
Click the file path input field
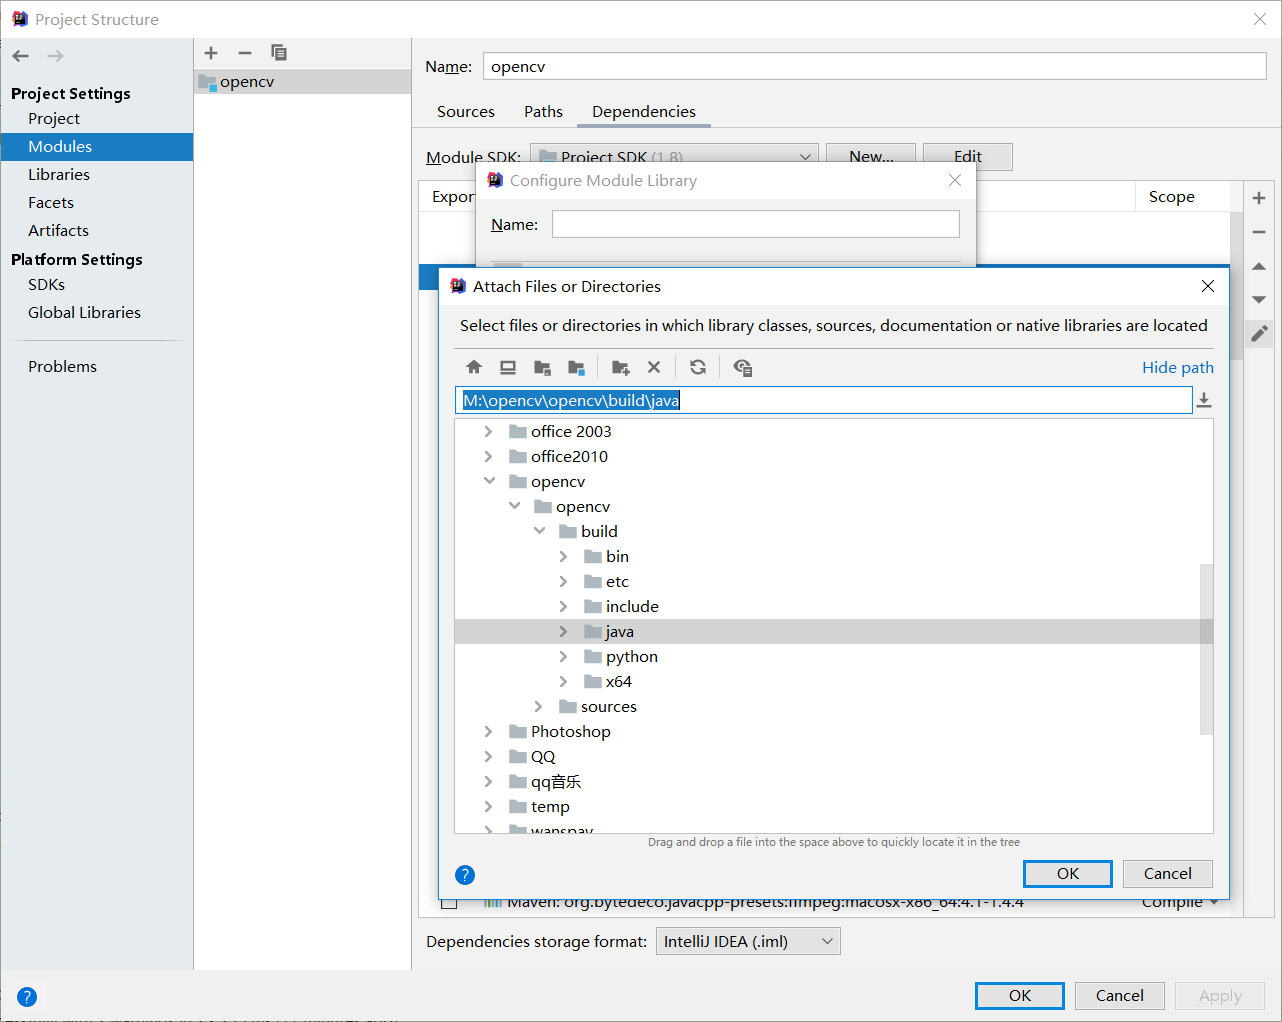coord(824,400)
